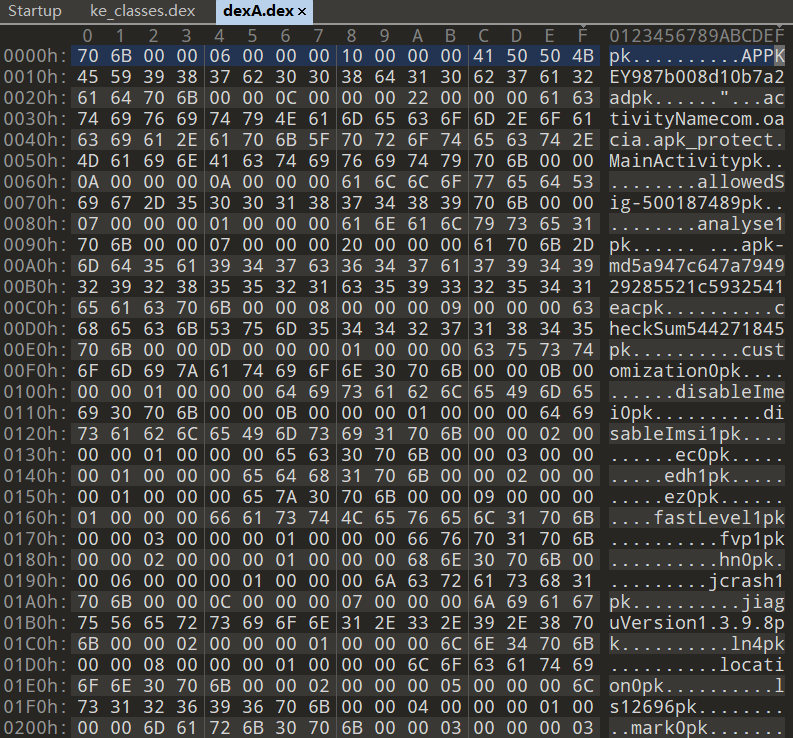Click the uVersion1.3.9.8p decoded text

pyautogui.click(x=696, y=613)
